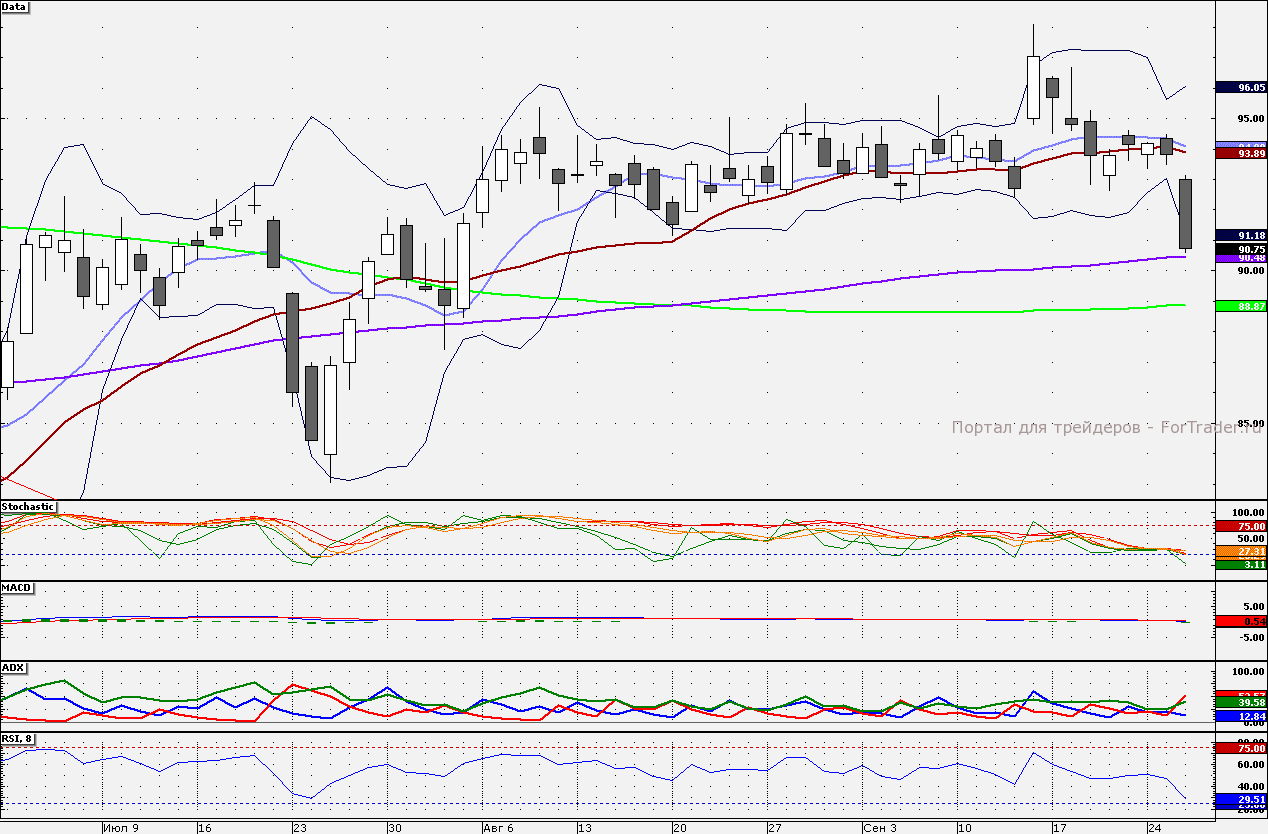Click the 95.00 price axis value
This screenshot has height=834, width=1268.
coord(1250,118)
